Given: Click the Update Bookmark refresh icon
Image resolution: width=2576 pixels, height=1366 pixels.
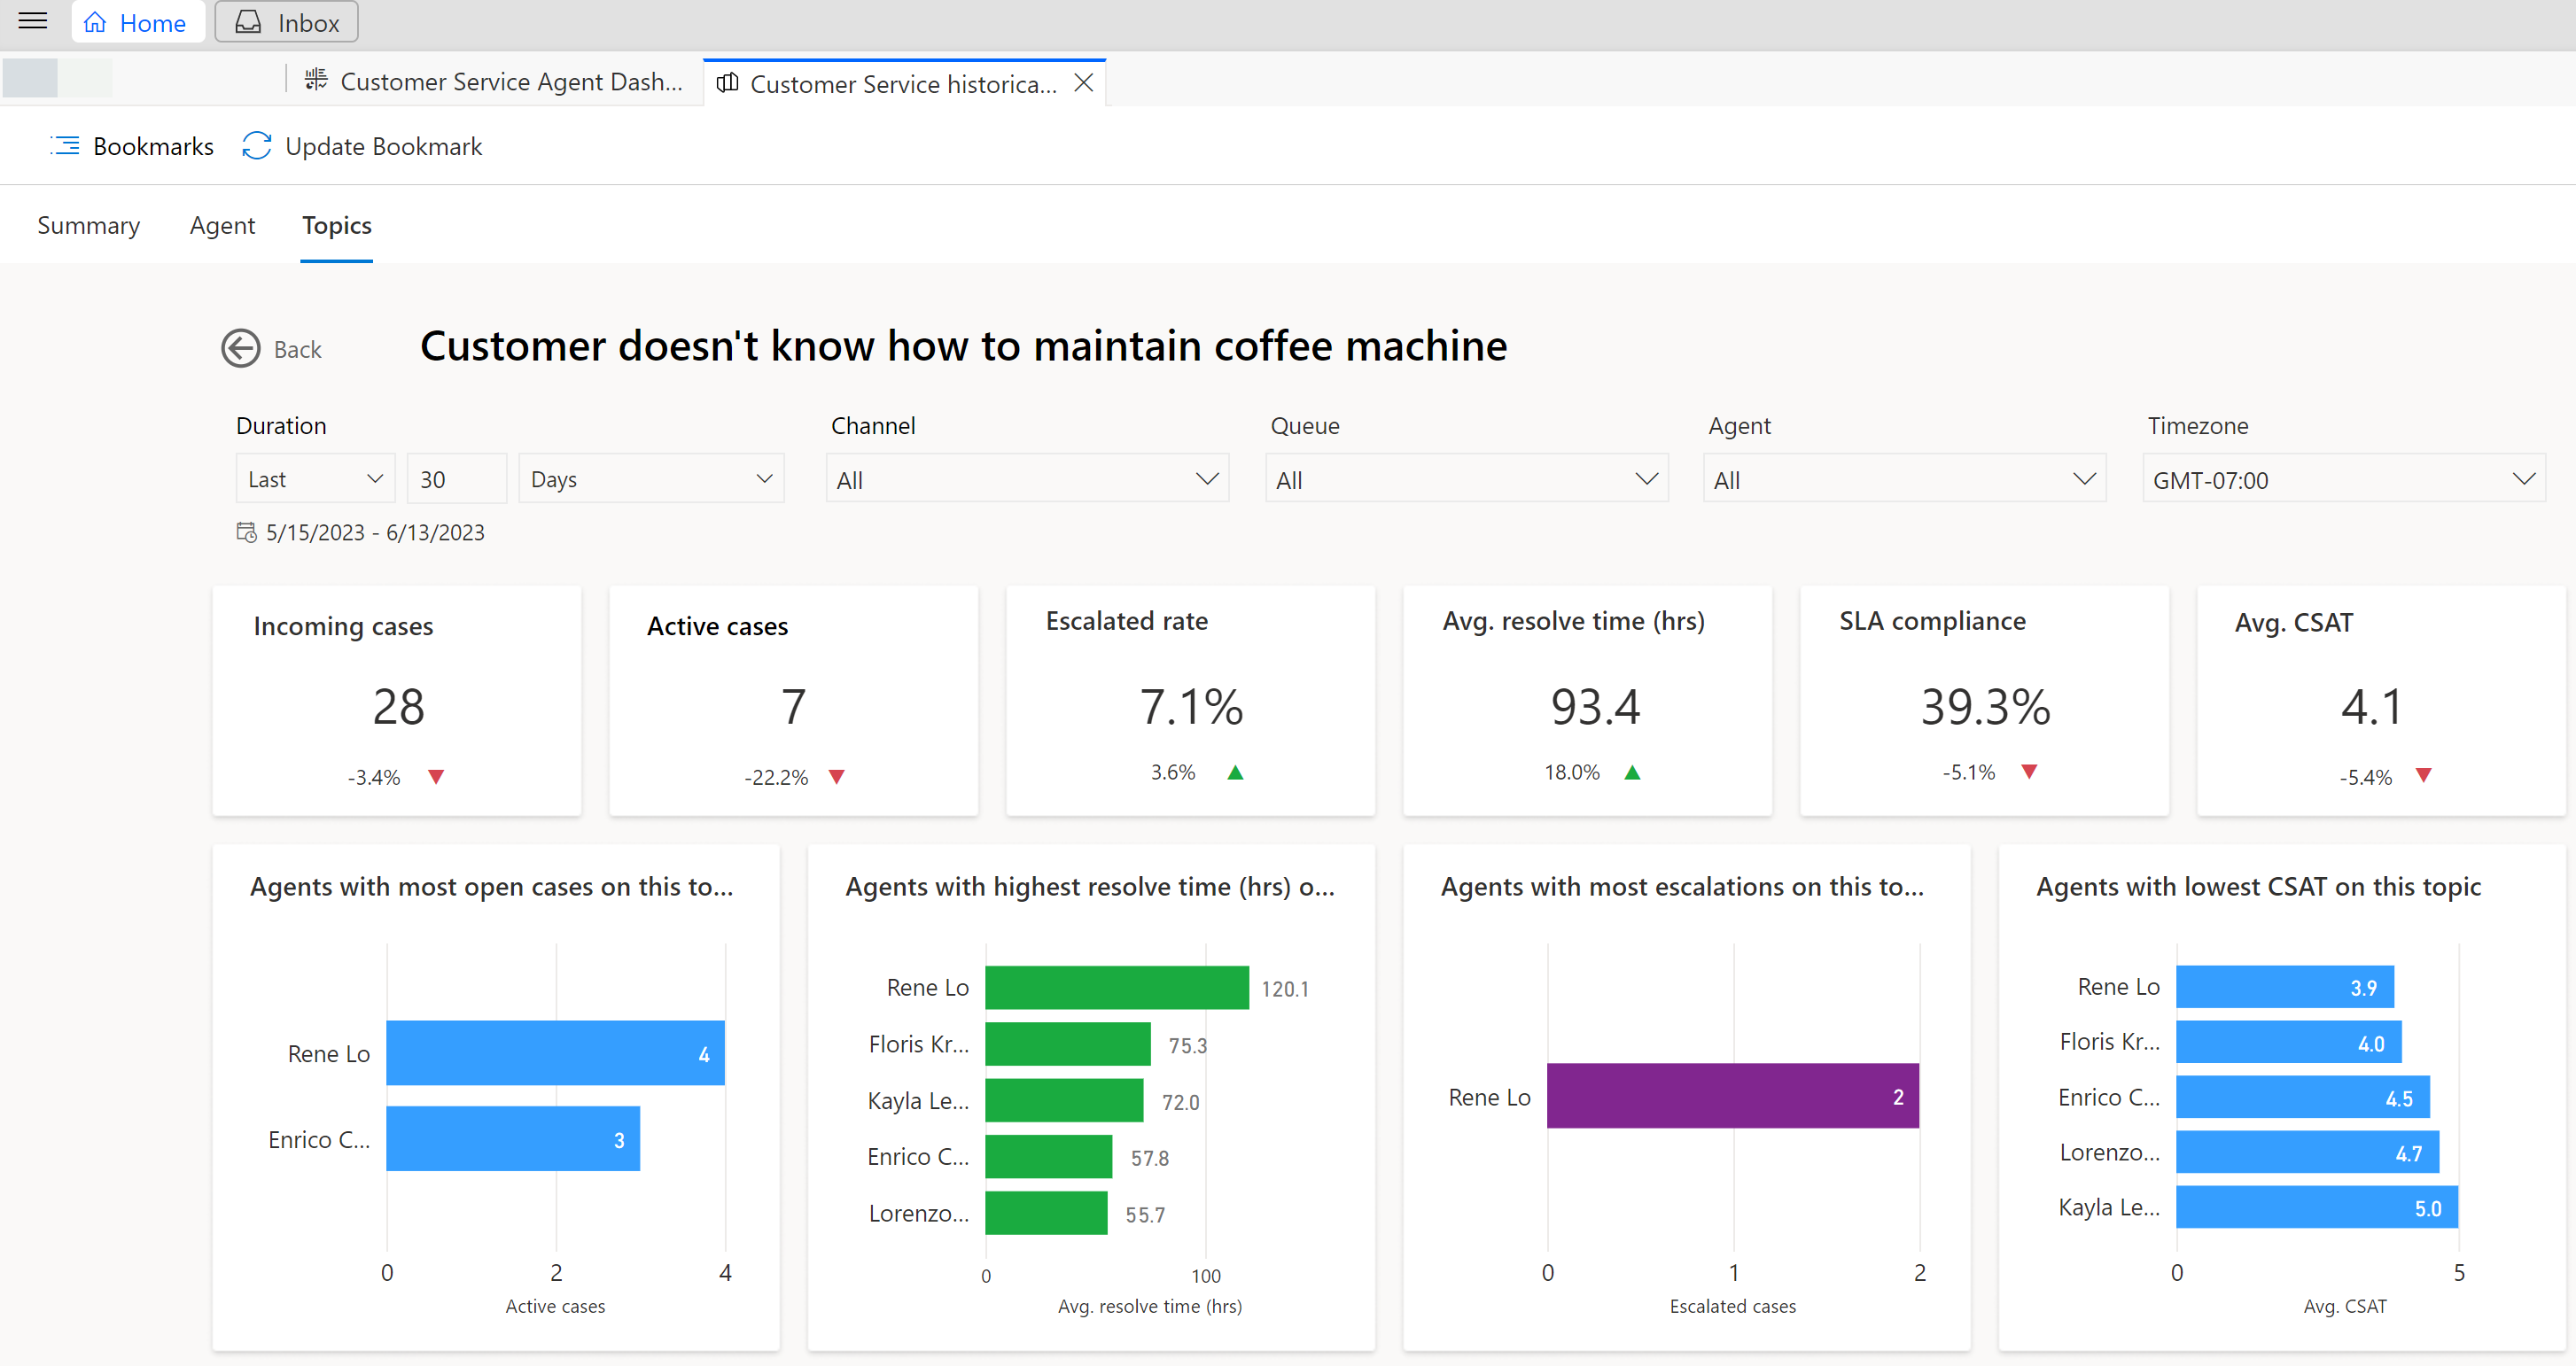Looking at the screenshot, I should (x=255, y=146).
